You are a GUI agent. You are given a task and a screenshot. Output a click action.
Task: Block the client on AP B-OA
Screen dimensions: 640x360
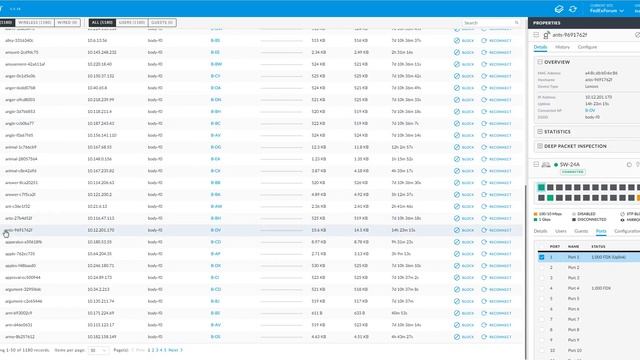464,88
